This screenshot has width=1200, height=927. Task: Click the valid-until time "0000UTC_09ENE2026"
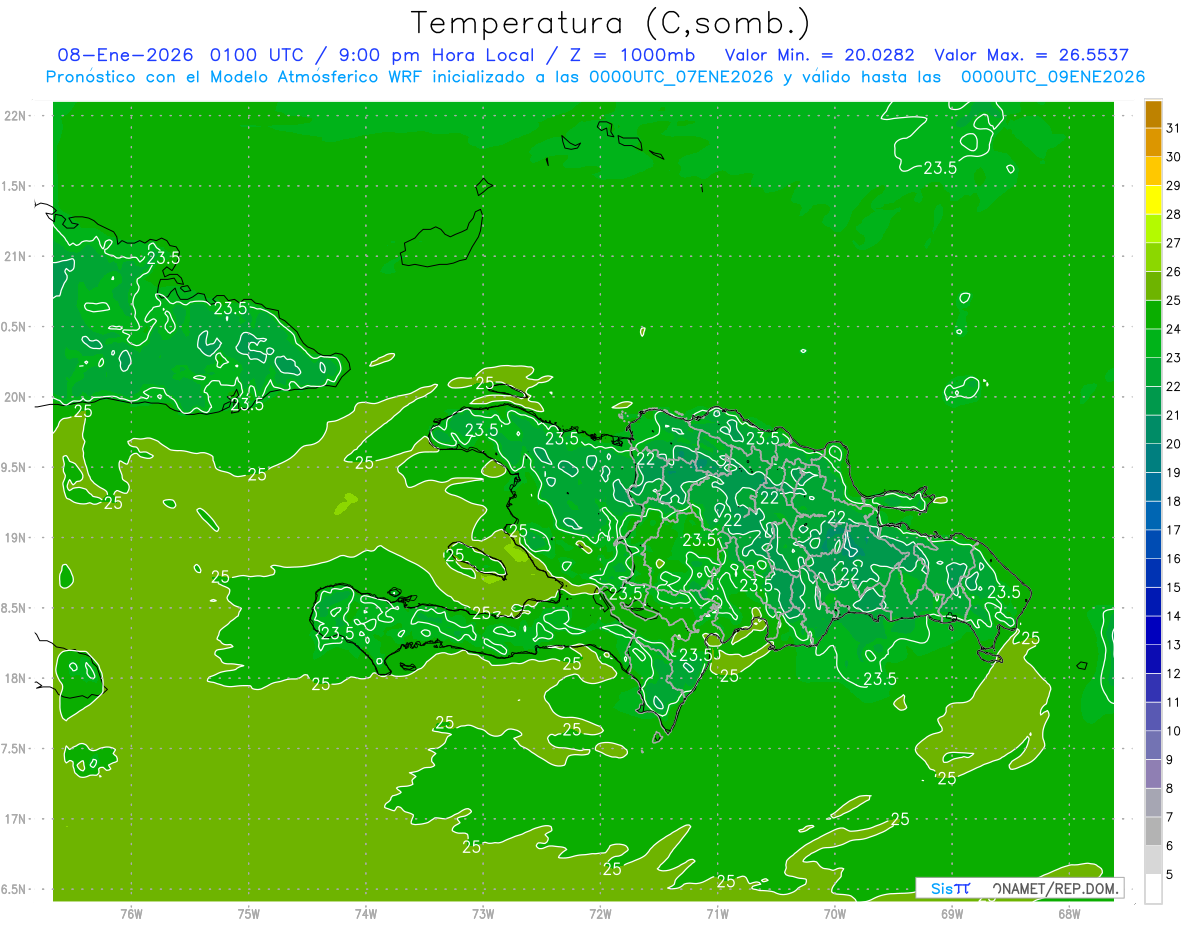[x=1053, y=77]
